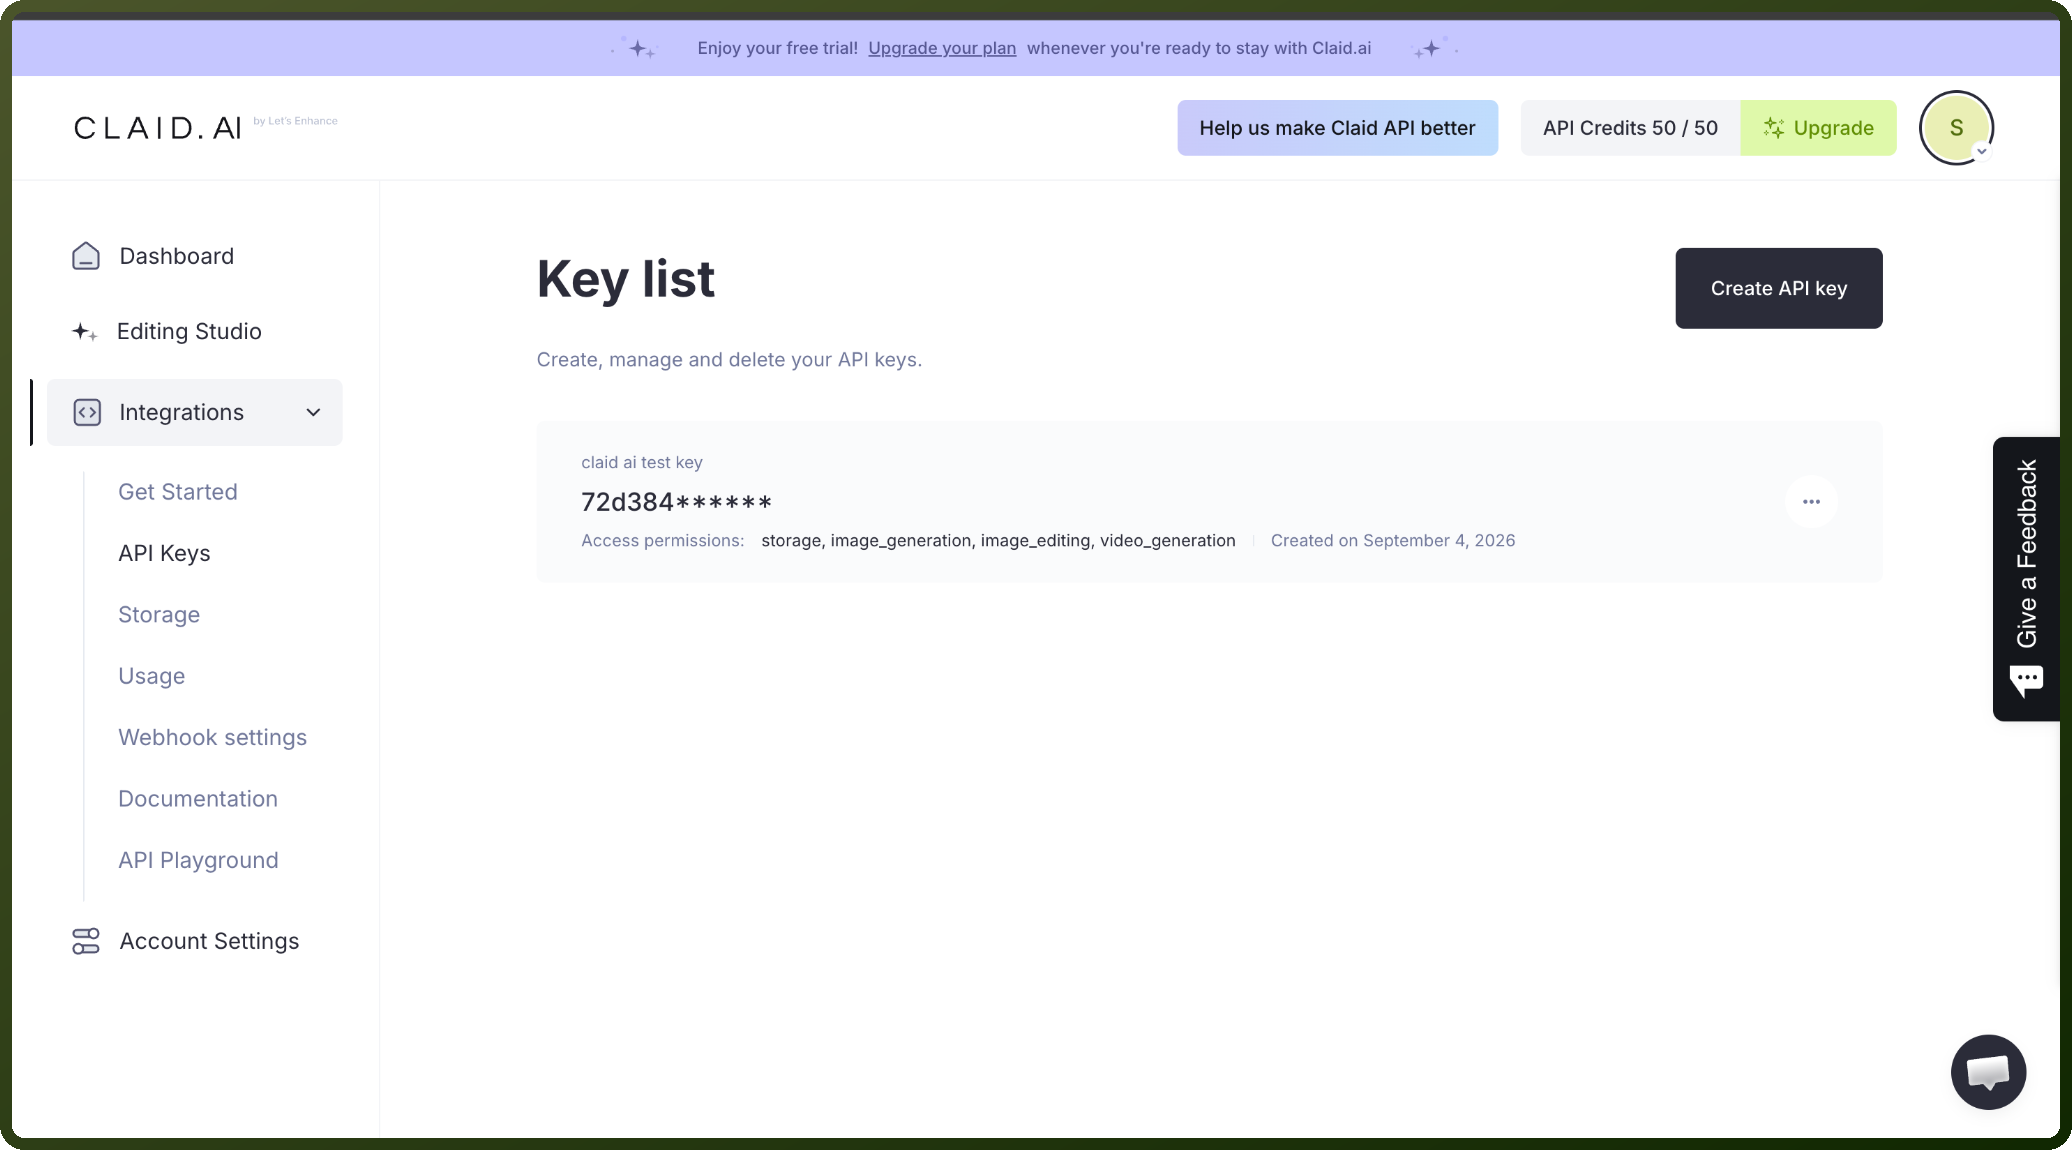Follow the Upgrade your plan link
The image size is (2072, 1150).
pyautogui.click(x=942, y=48)
